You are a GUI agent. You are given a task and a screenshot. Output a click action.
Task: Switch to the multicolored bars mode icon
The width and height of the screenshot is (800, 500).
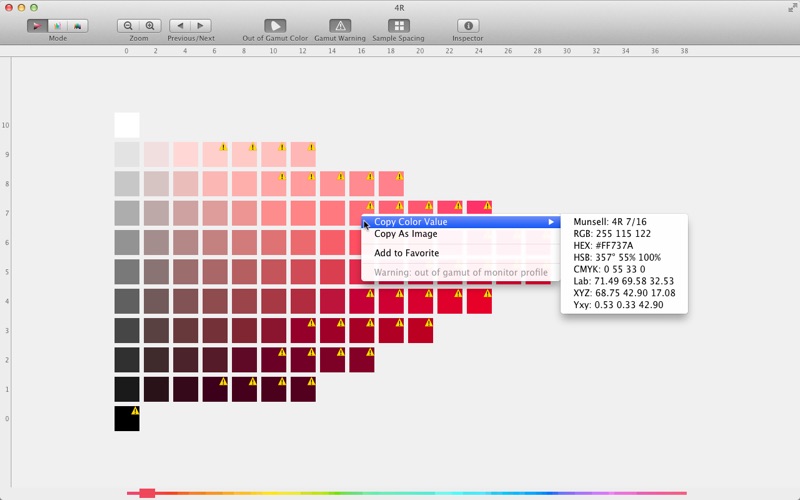click(58, 26)
